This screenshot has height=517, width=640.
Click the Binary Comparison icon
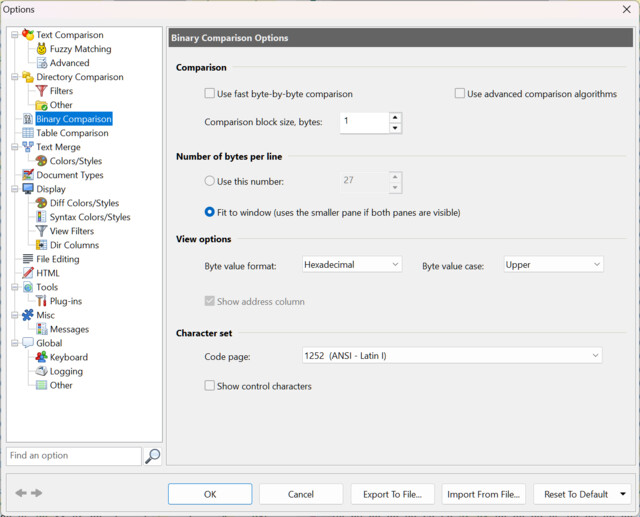[28, 119]
